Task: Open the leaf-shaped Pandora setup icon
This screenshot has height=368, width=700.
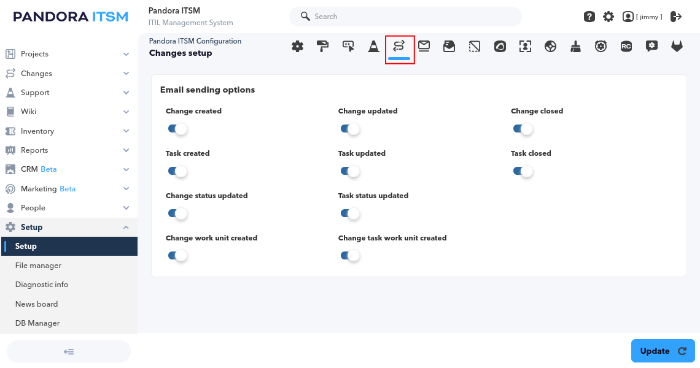Action: point(500,46)
